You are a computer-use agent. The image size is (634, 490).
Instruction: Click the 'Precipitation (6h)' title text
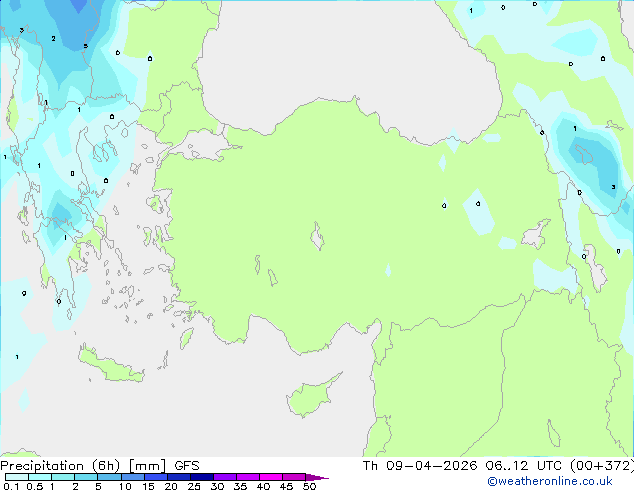60,466
